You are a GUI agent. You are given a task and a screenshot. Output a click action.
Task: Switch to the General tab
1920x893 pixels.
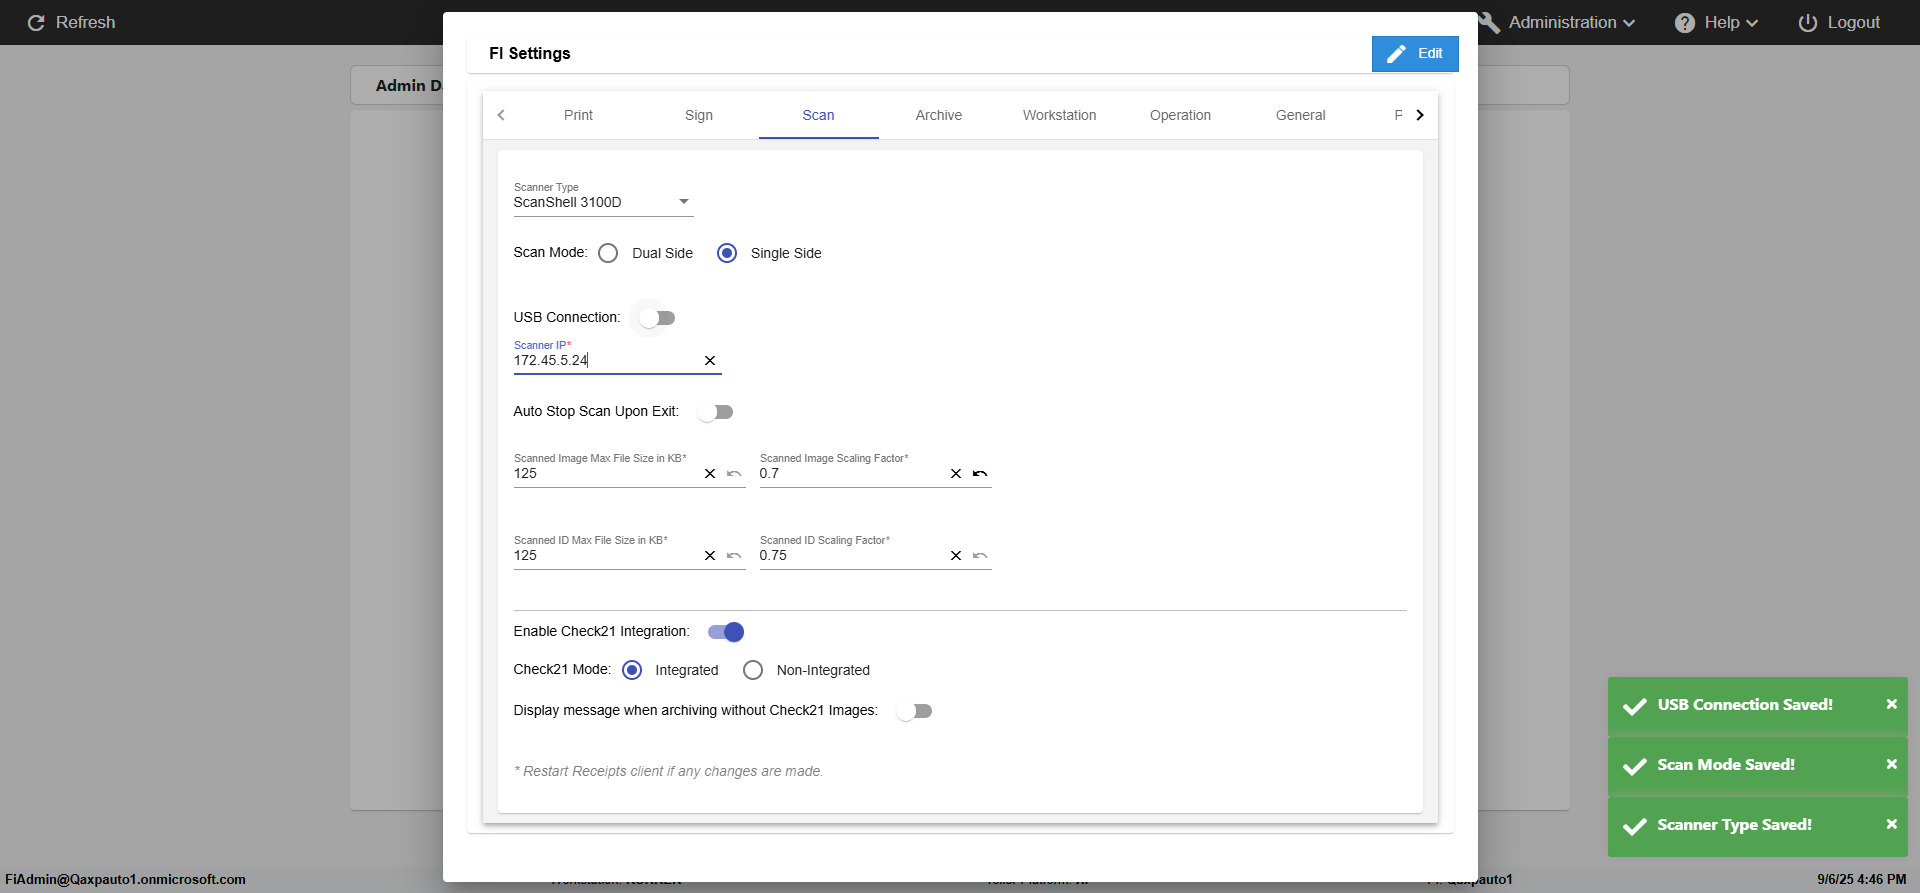click(1301, 116)
